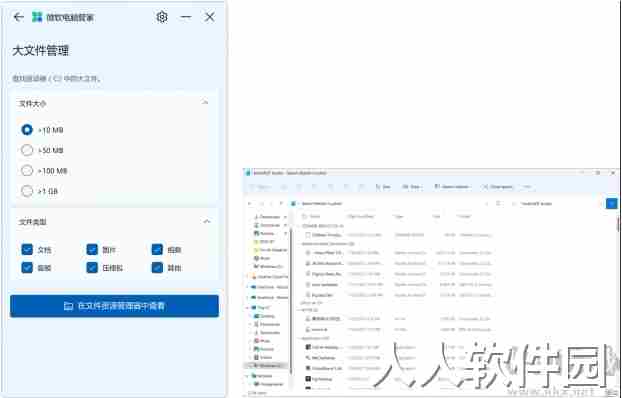Close the PC Manager window
Image resolution: width=622 pixels, height=398 pixels.
point(209,17)
